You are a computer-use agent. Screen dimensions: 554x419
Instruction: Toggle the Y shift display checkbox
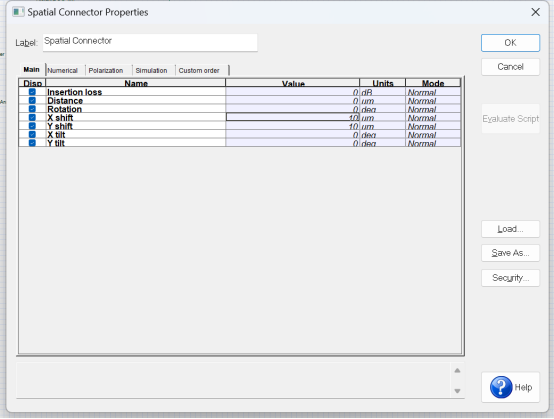(x=32, y=126)
